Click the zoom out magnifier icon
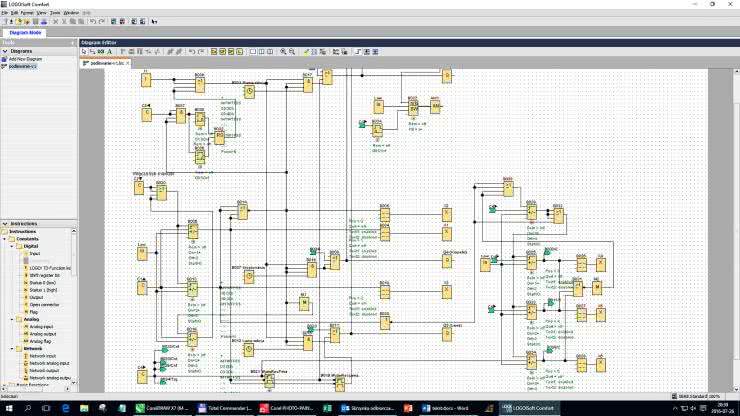This screenshot has width=740, height=416. click(293, 51)
